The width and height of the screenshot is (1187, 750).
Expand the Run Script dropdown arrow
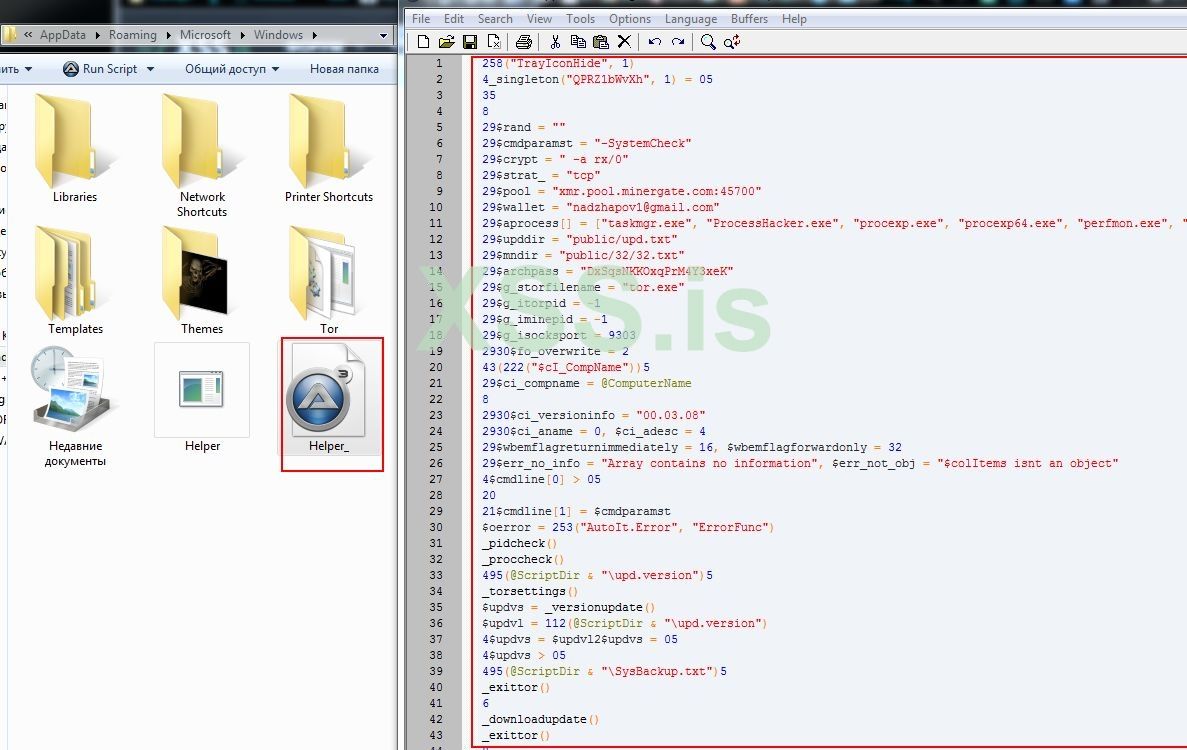click(150, 69)
